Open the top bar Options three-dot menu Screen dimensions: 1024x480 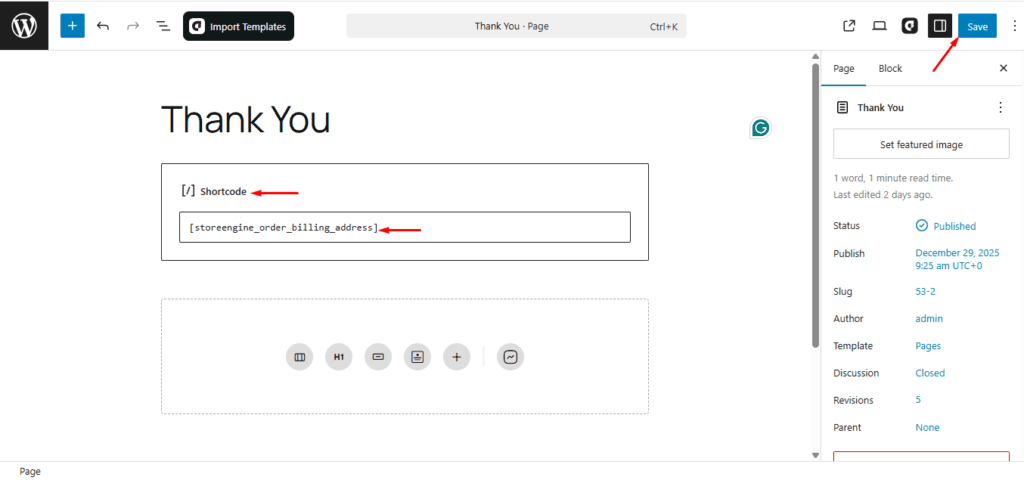(x=1014, y=26)
